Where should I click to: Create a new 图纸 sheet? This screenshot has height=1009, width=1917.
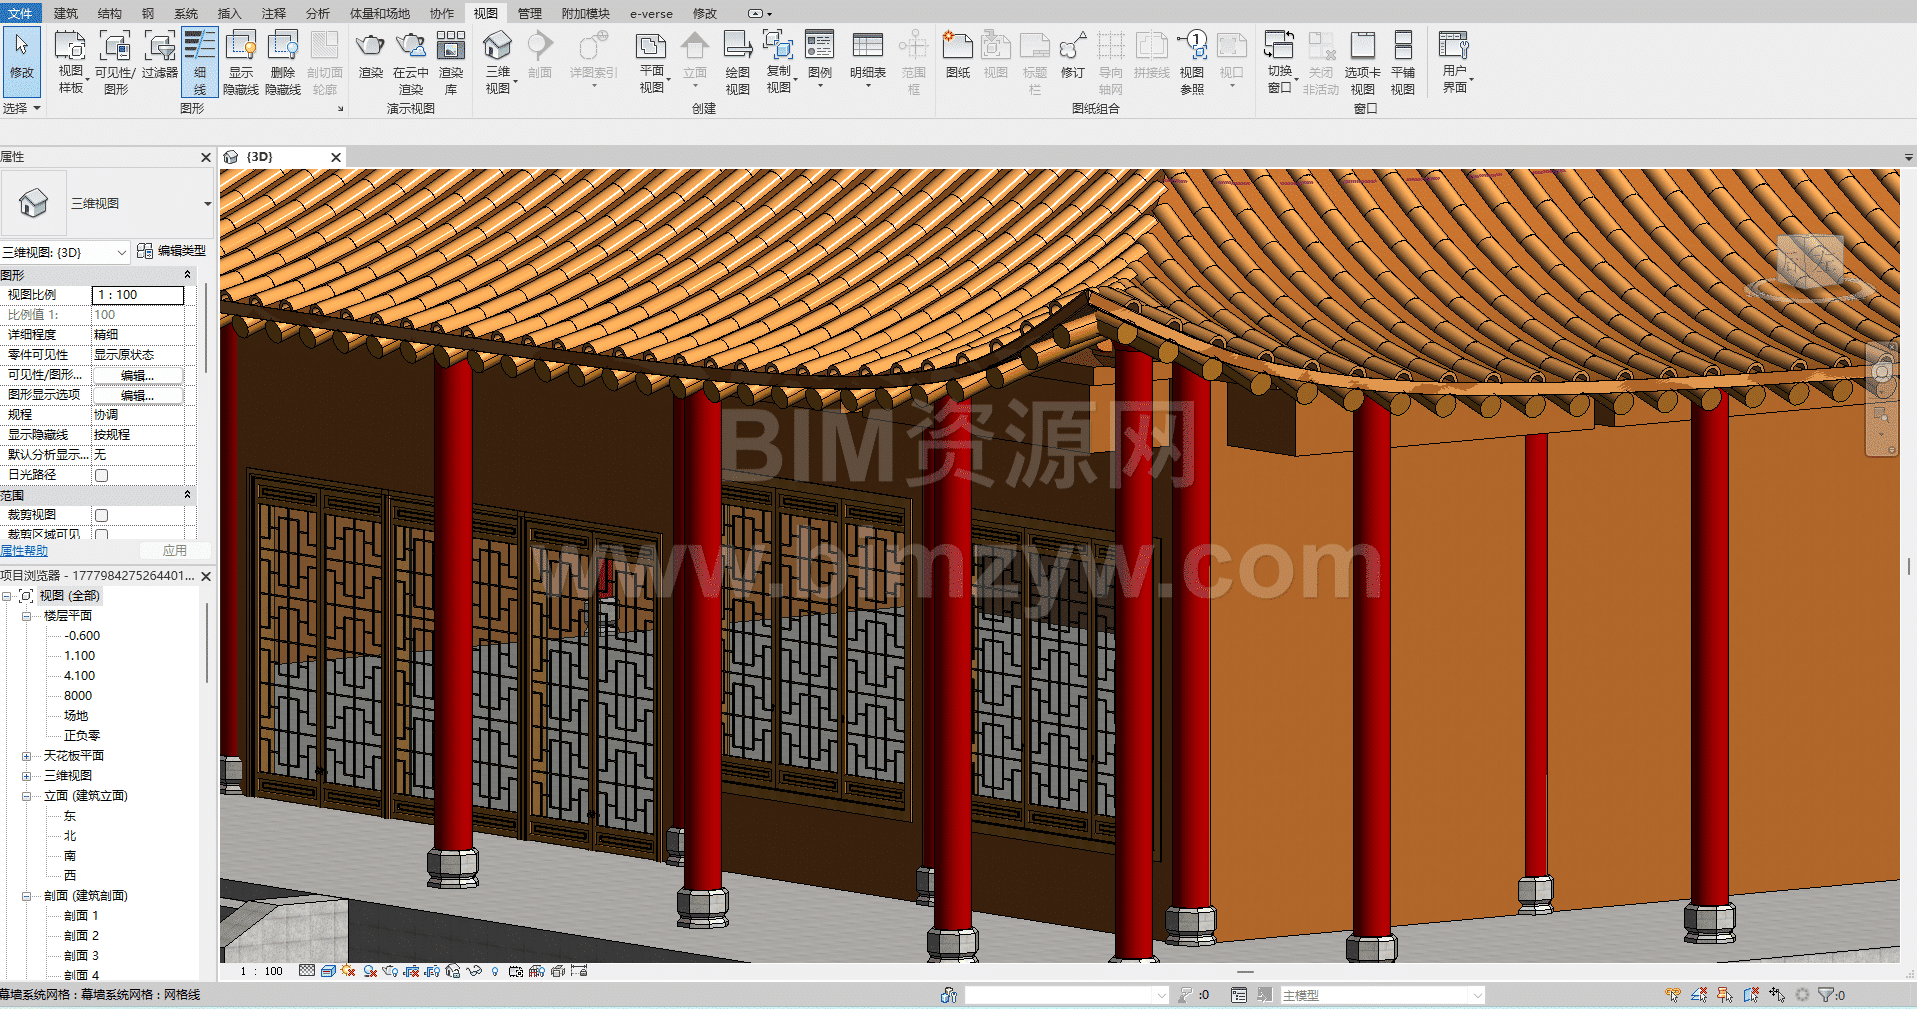(957, 55)
